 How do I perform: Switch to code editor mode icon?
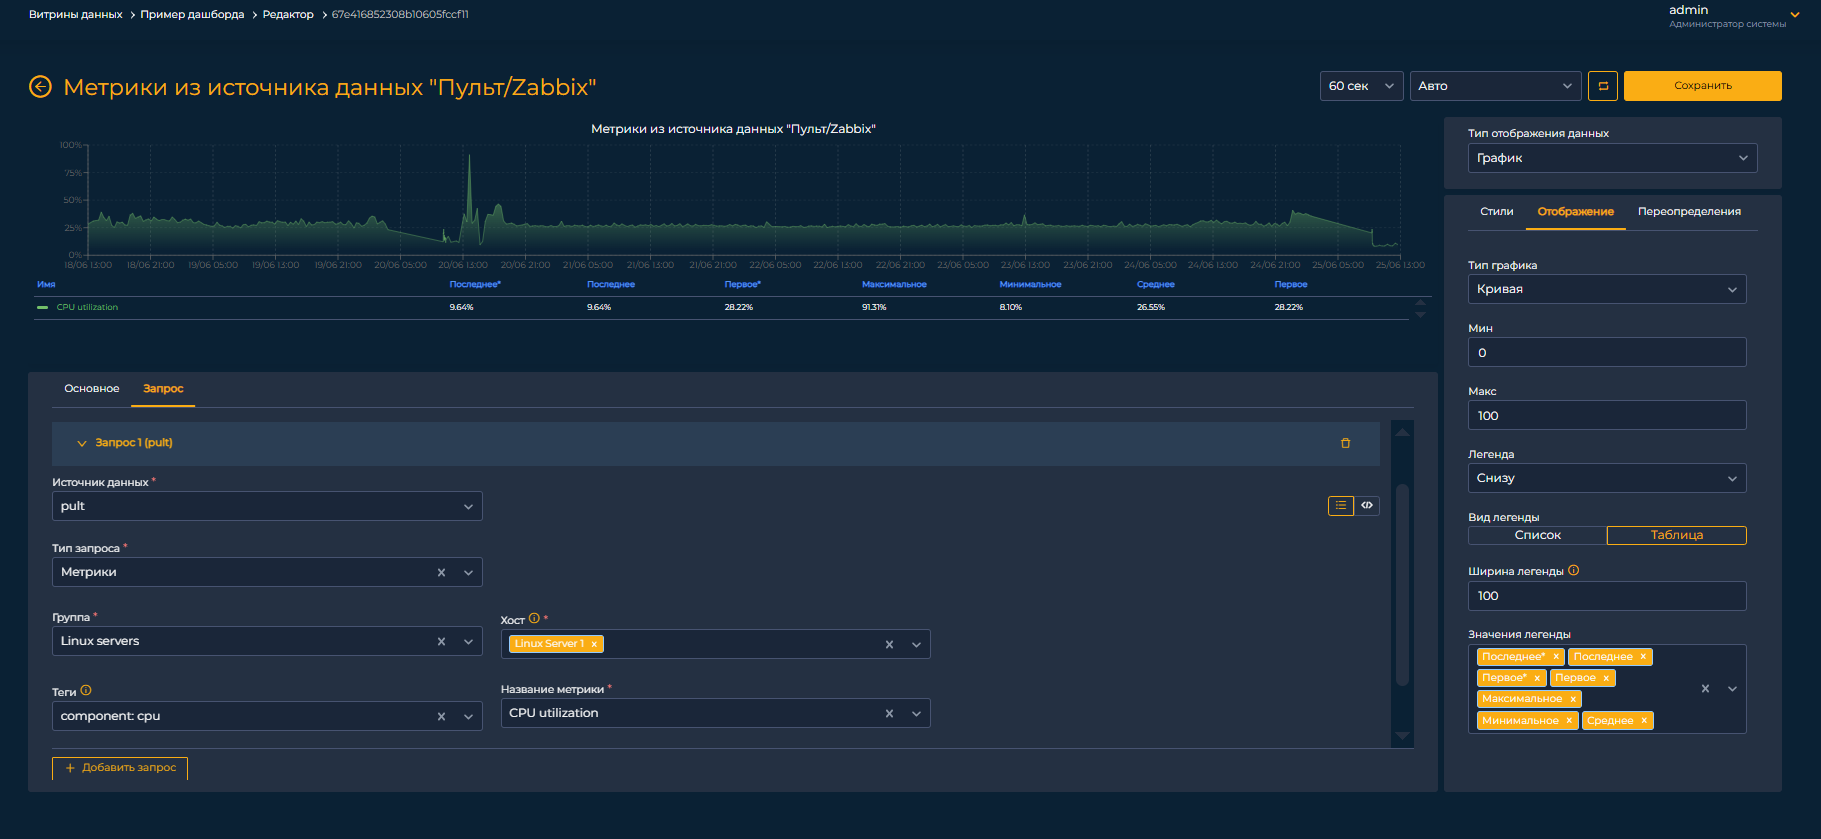tap(1367, 506)
